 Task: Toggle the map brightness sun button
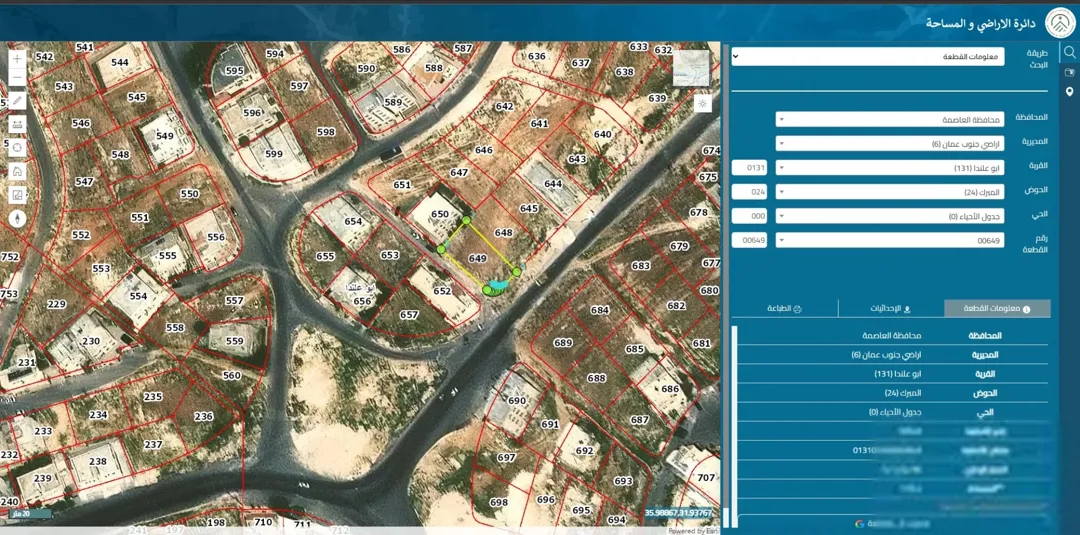[703, 104]
